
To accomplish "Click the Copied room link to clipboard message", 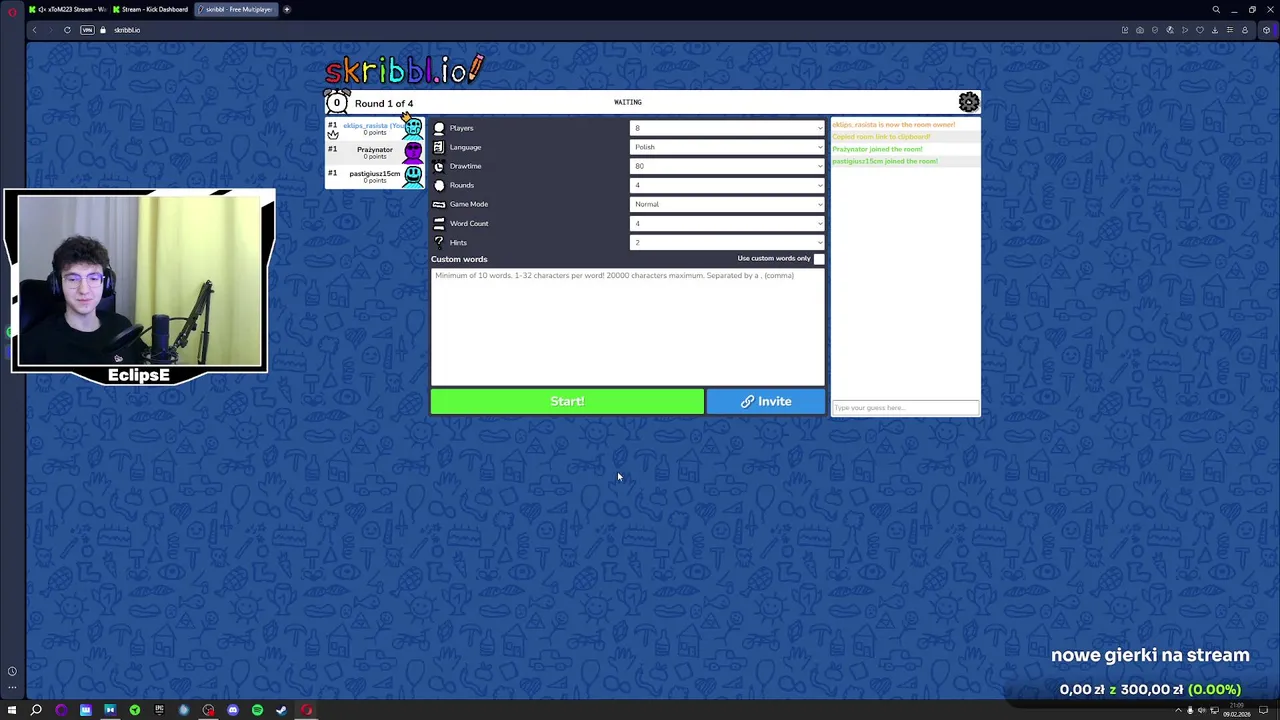I will click(881, 137).
